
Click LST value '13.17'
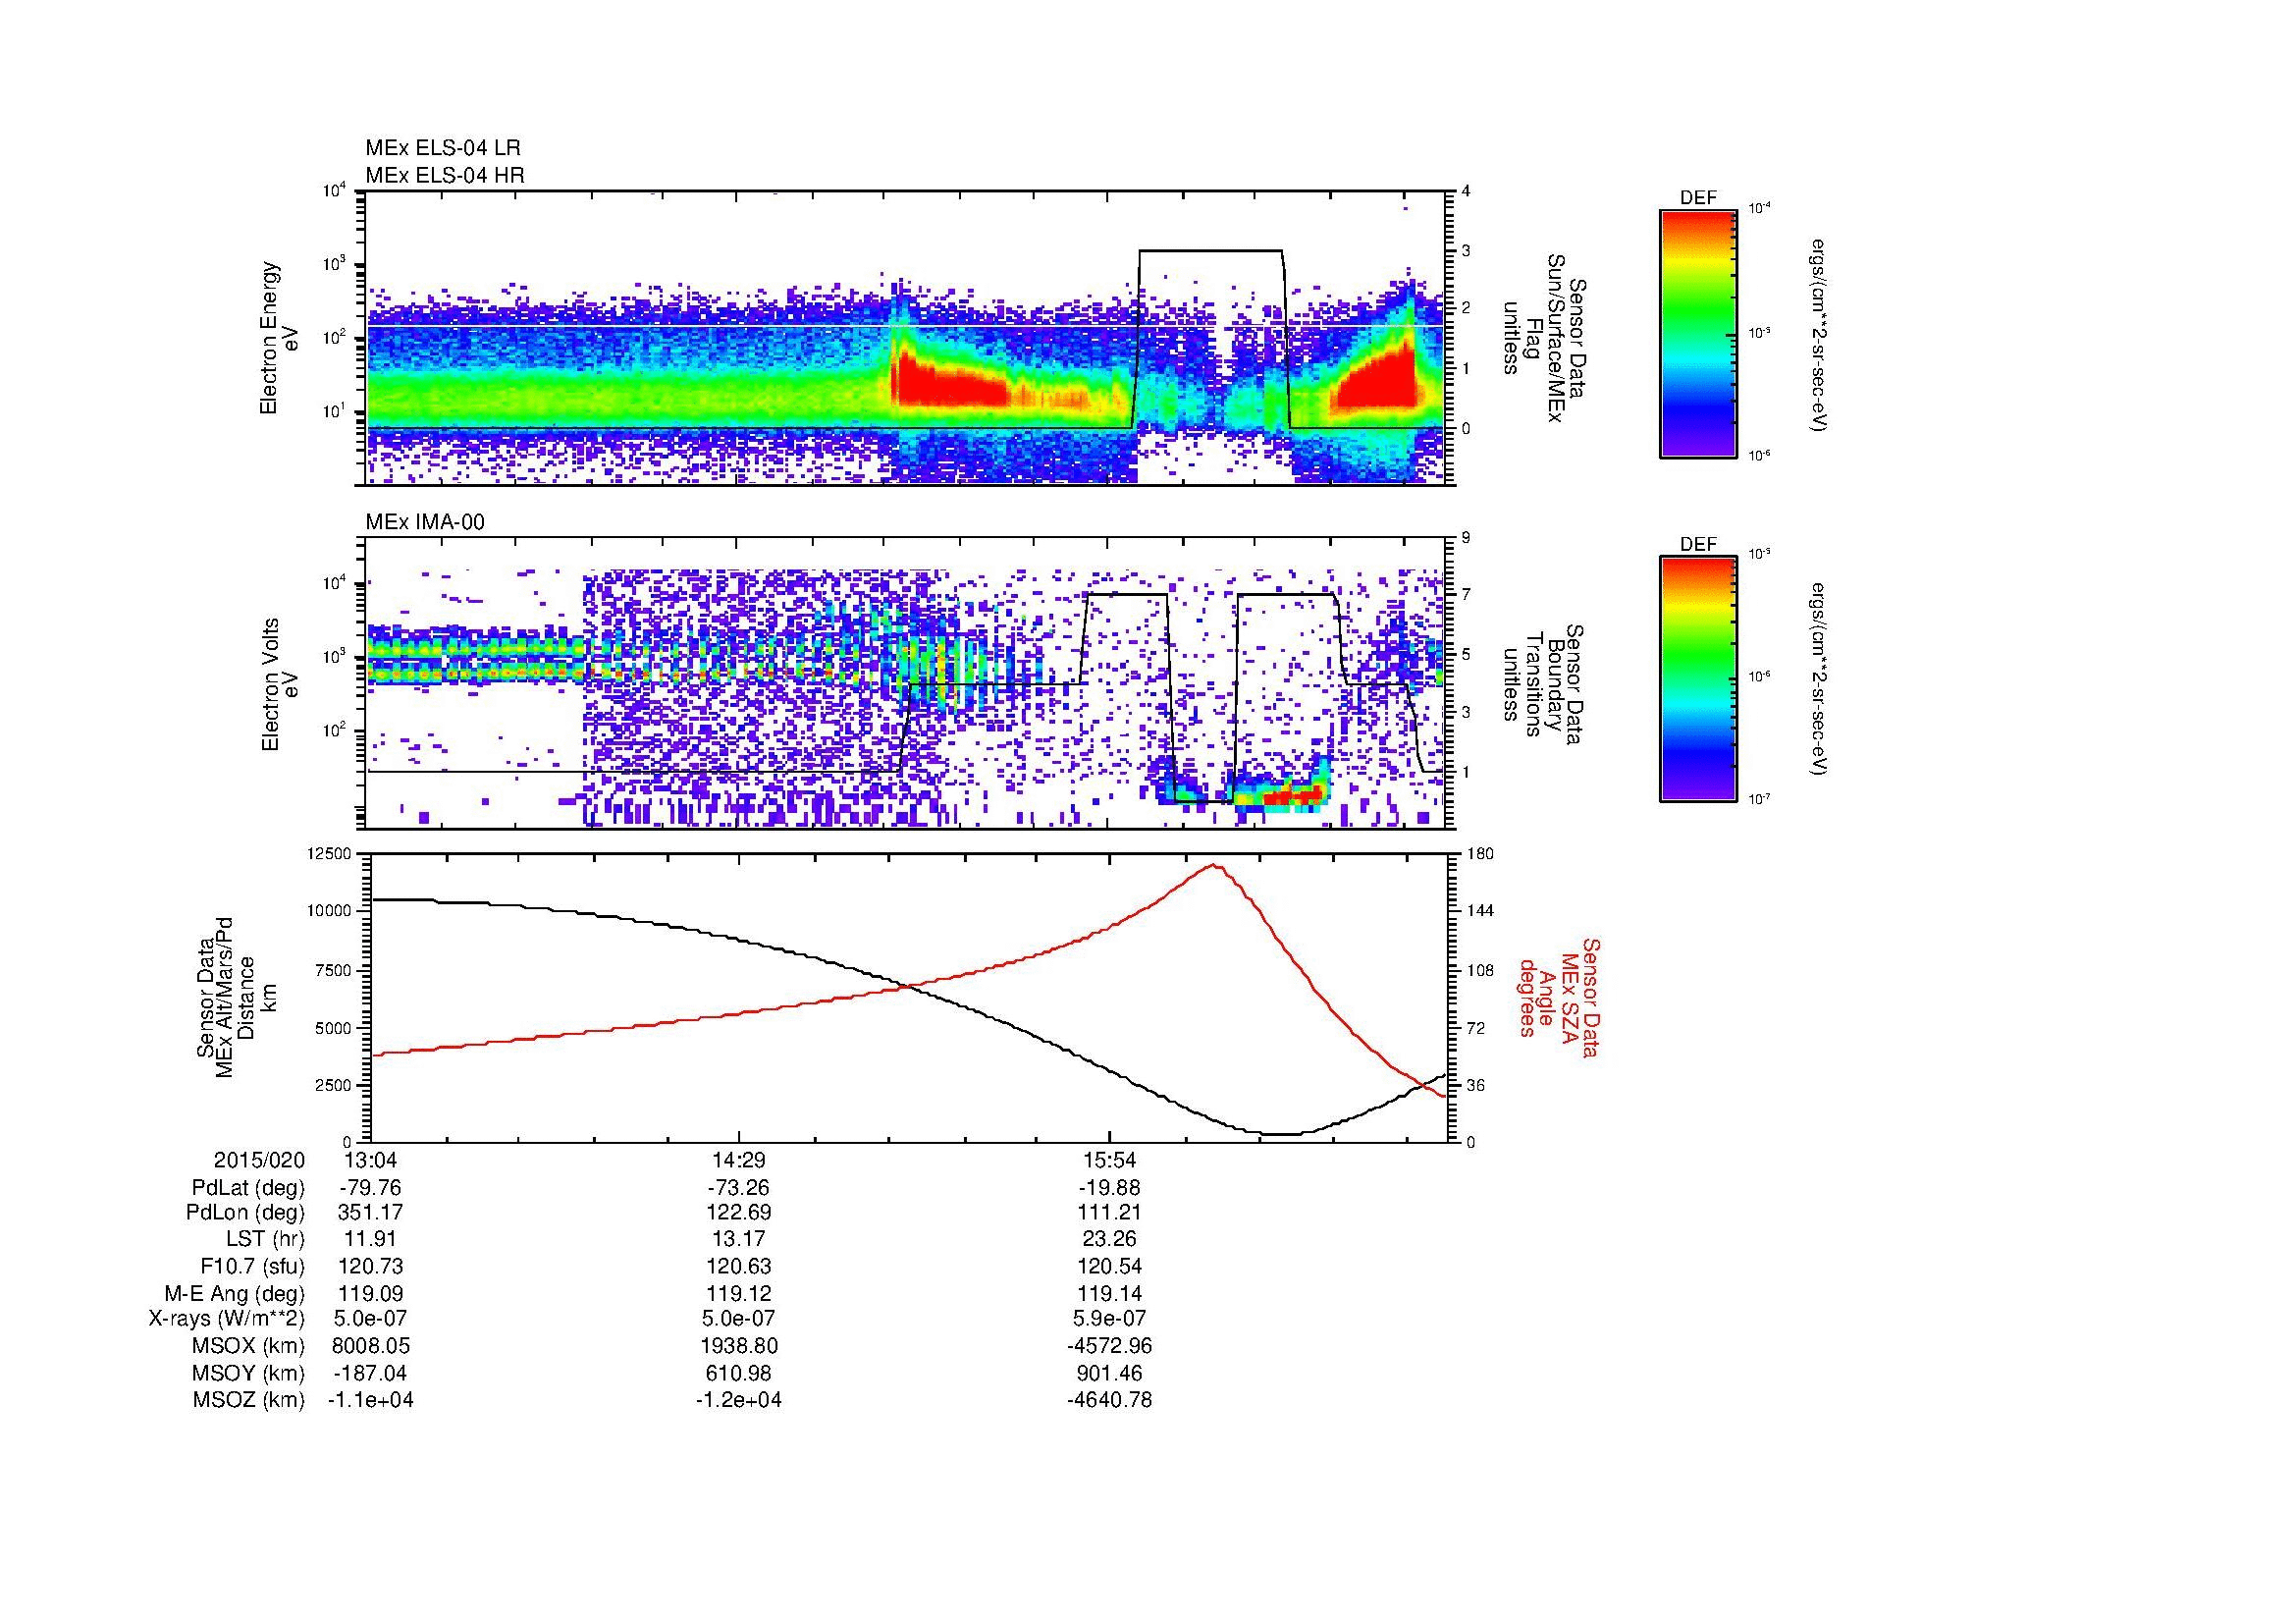pyautogui.click(x=739, y=1240)
